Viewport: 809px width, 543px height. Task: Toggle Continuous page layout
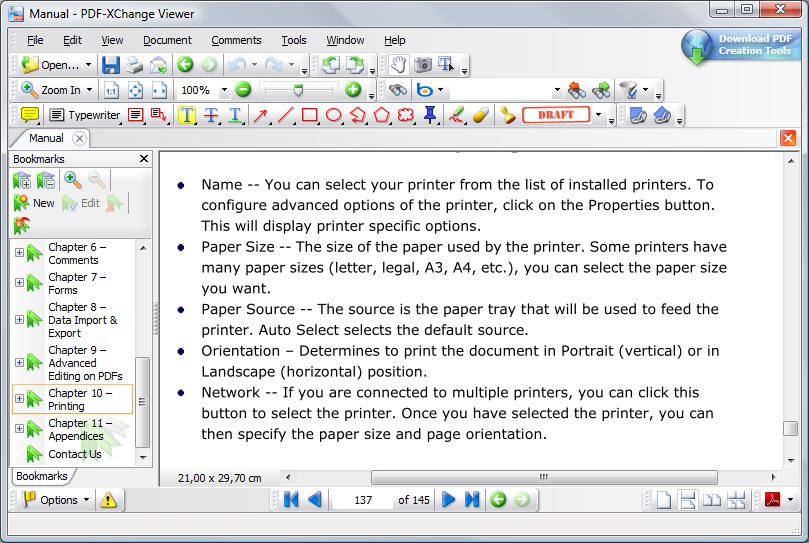[688, 500]
